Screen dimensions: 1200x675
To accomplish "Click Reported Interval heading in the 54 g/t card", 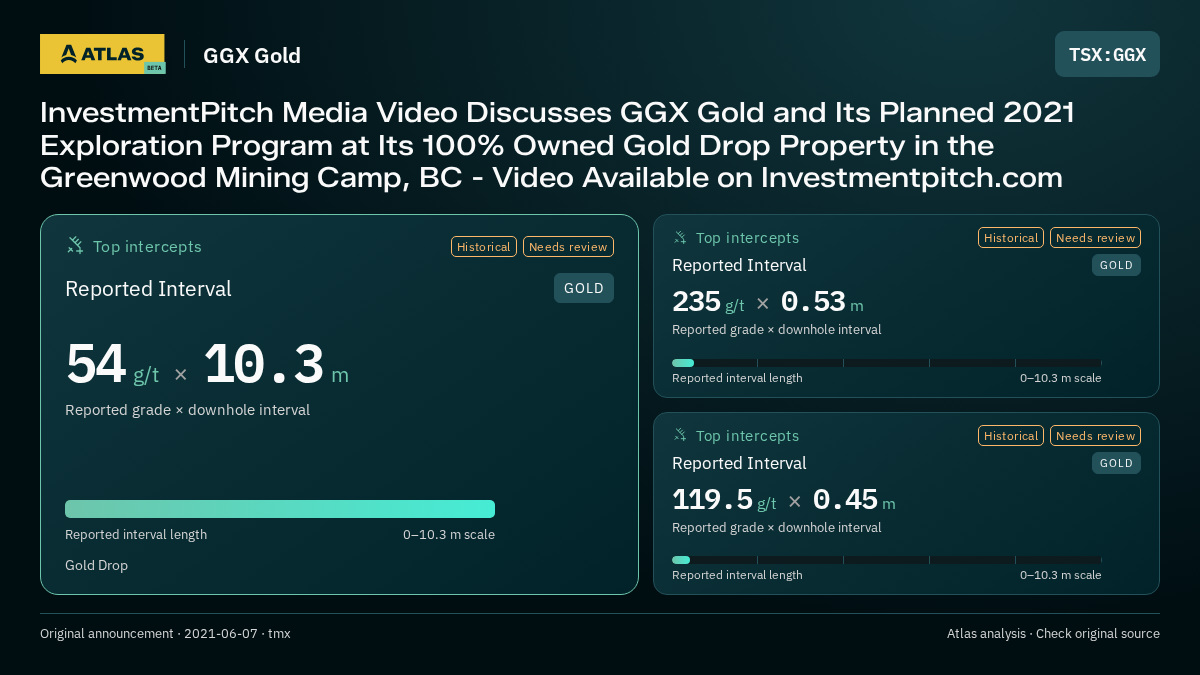I will [148, 289].
